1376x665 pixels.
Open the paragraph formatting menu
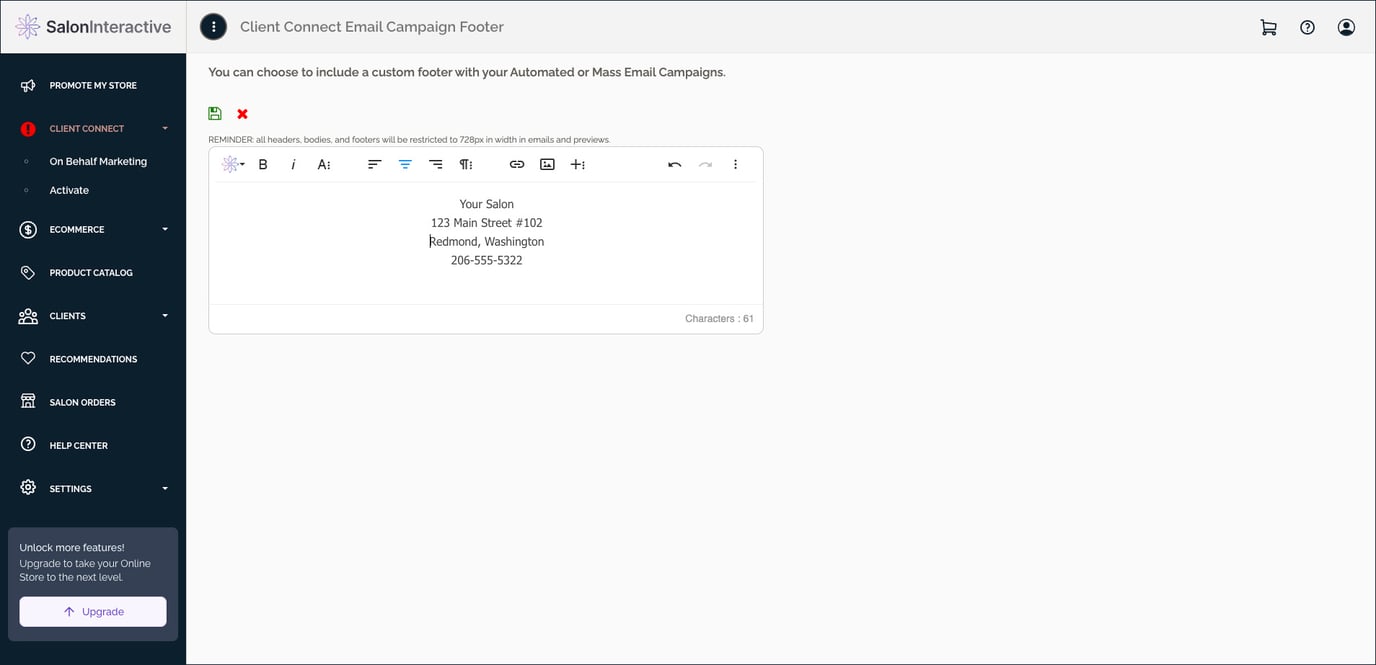tap(466, 163)
